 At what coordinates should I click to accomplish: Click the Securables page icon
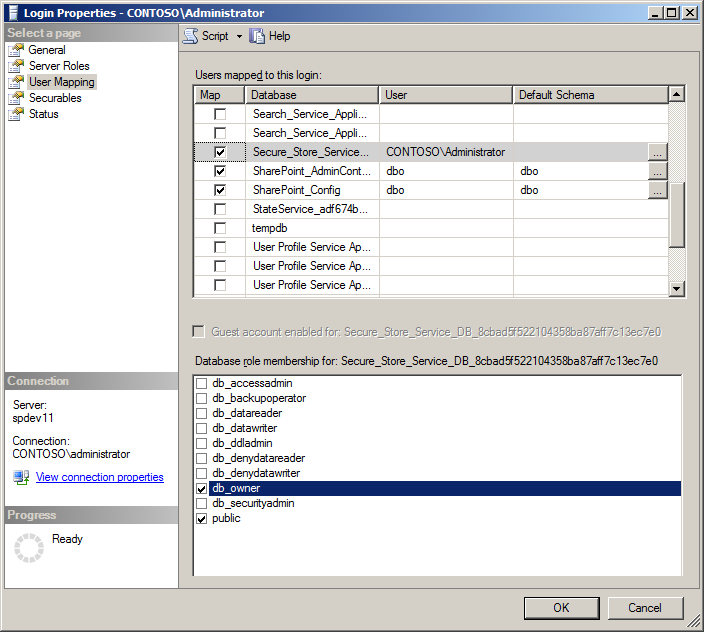[x=16, y=98]
